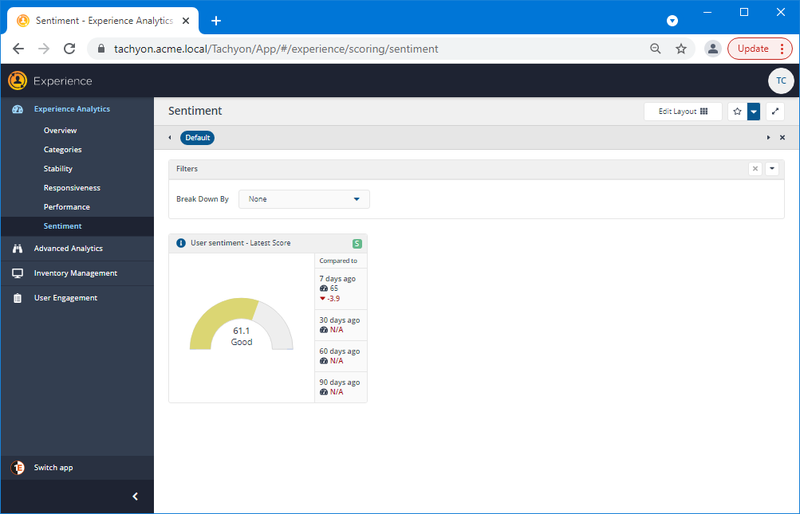Click browser back arrow

(x=18, y=48)
